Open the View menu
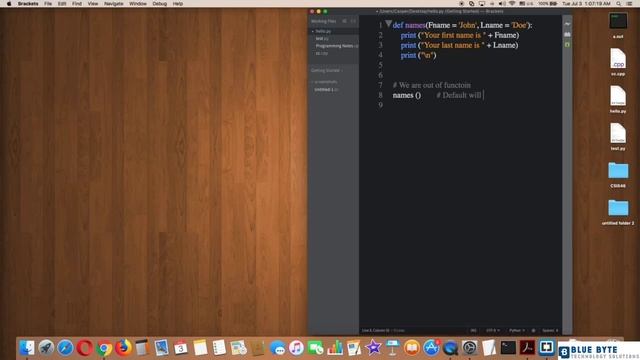Viewport: 640px width, 360px height. (x=93, y=4)
